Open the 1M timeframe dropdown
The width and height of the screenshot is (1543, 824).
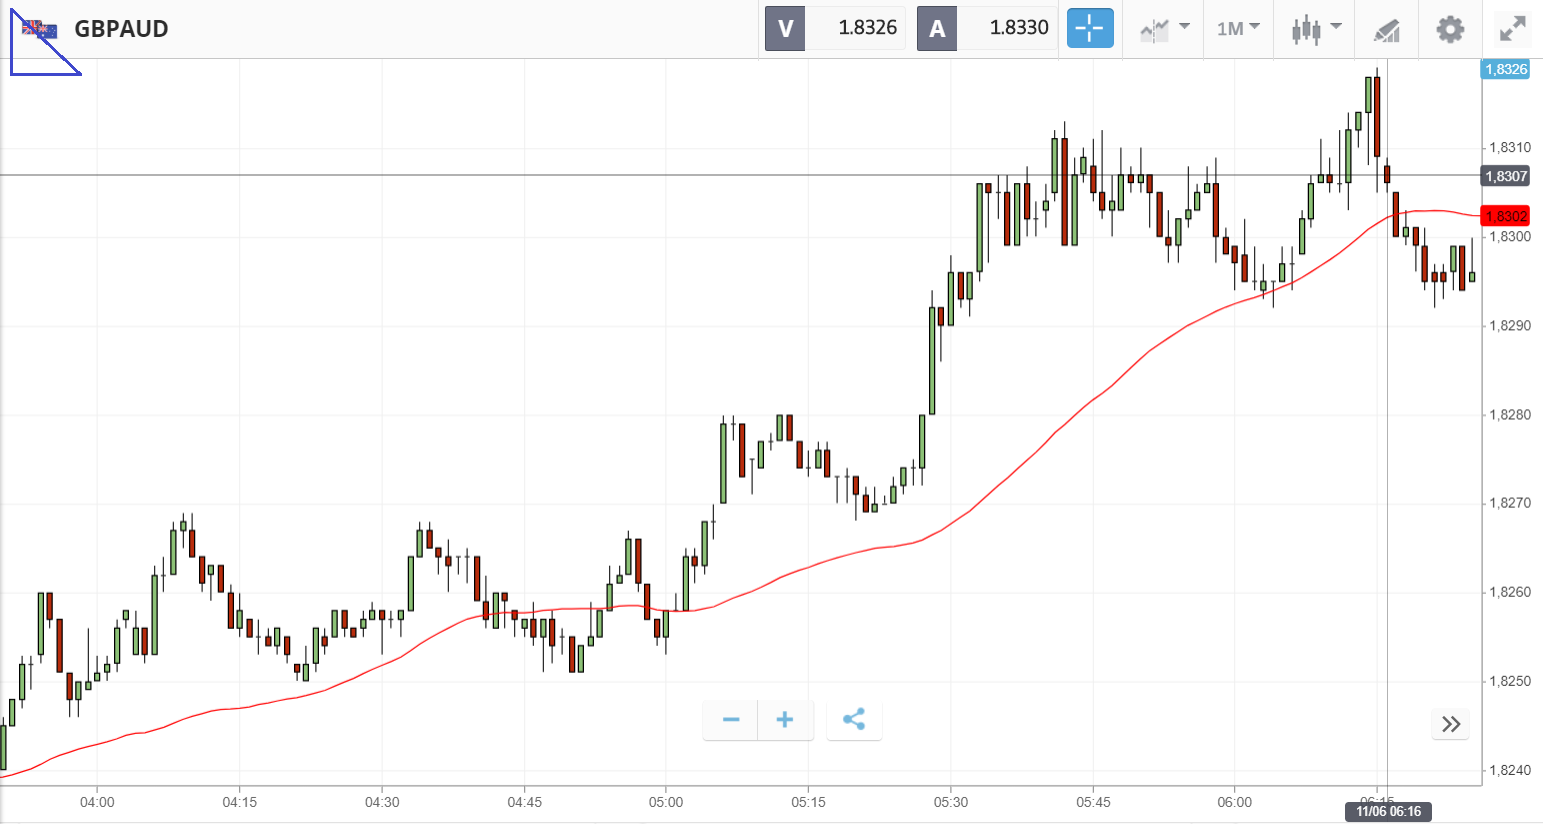1238,28
